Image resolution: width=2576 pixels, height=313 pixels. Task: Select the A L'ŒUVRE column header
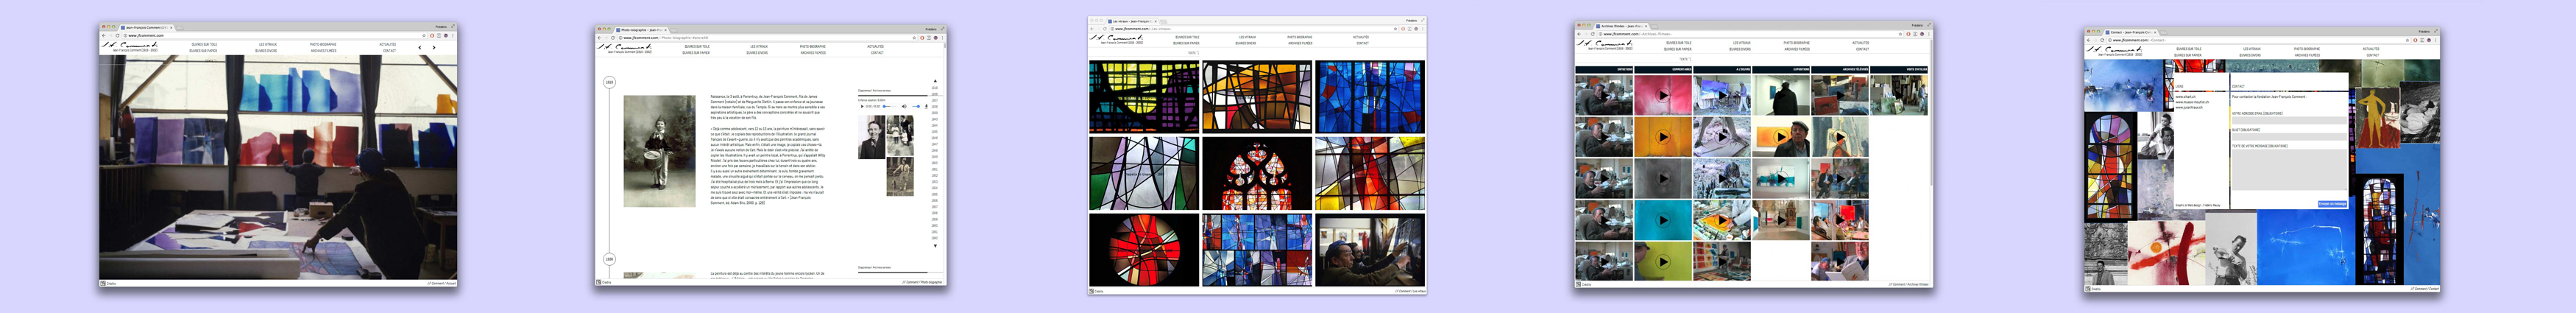tap(1723, 69)
